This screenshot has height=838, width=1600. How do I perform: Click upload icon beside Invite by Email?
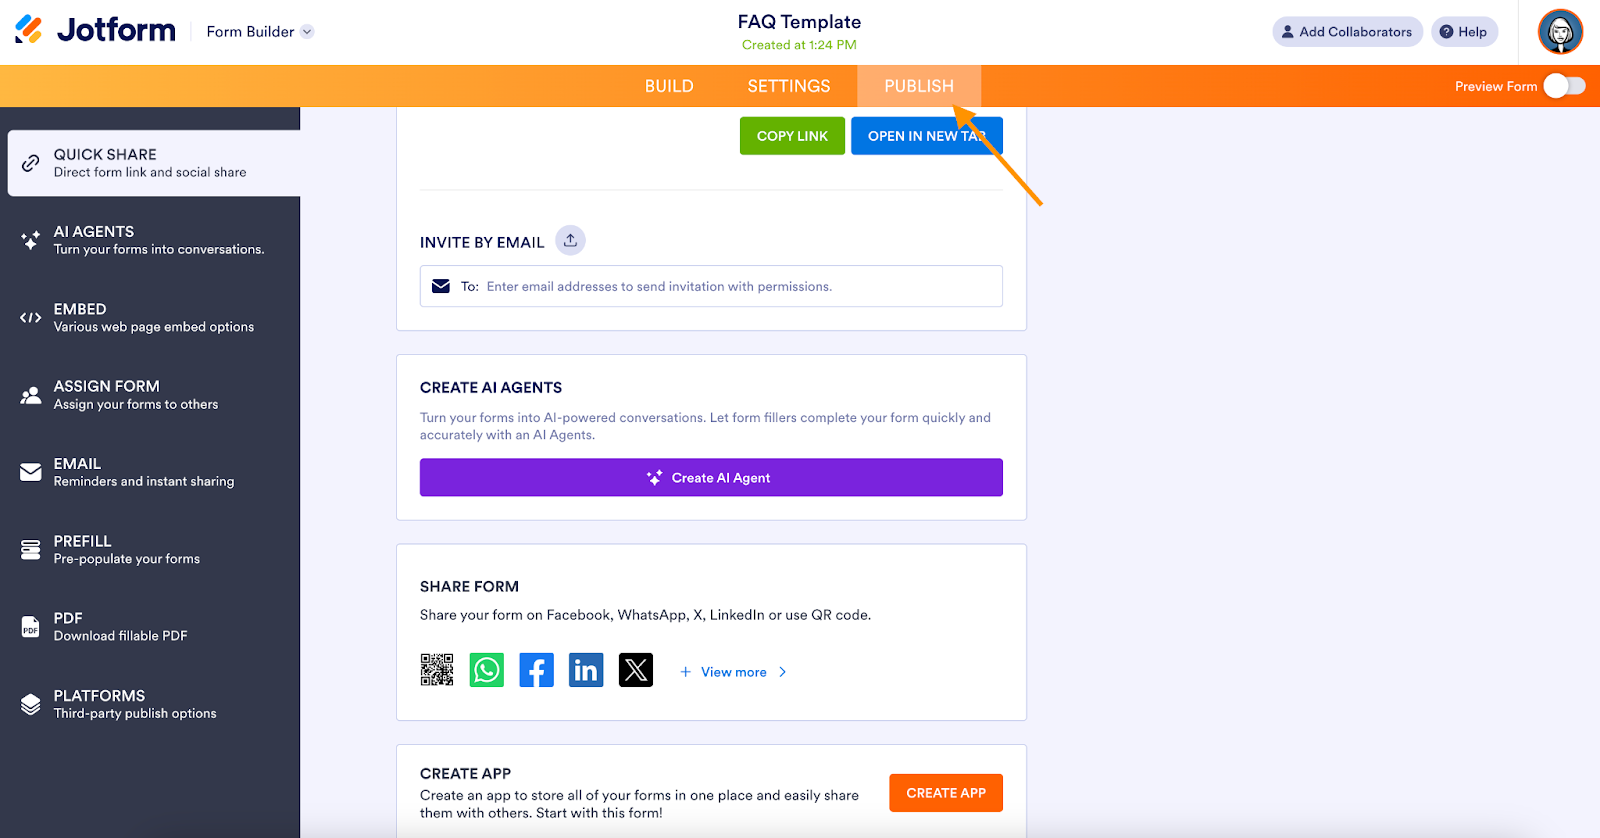click(570, 241)
